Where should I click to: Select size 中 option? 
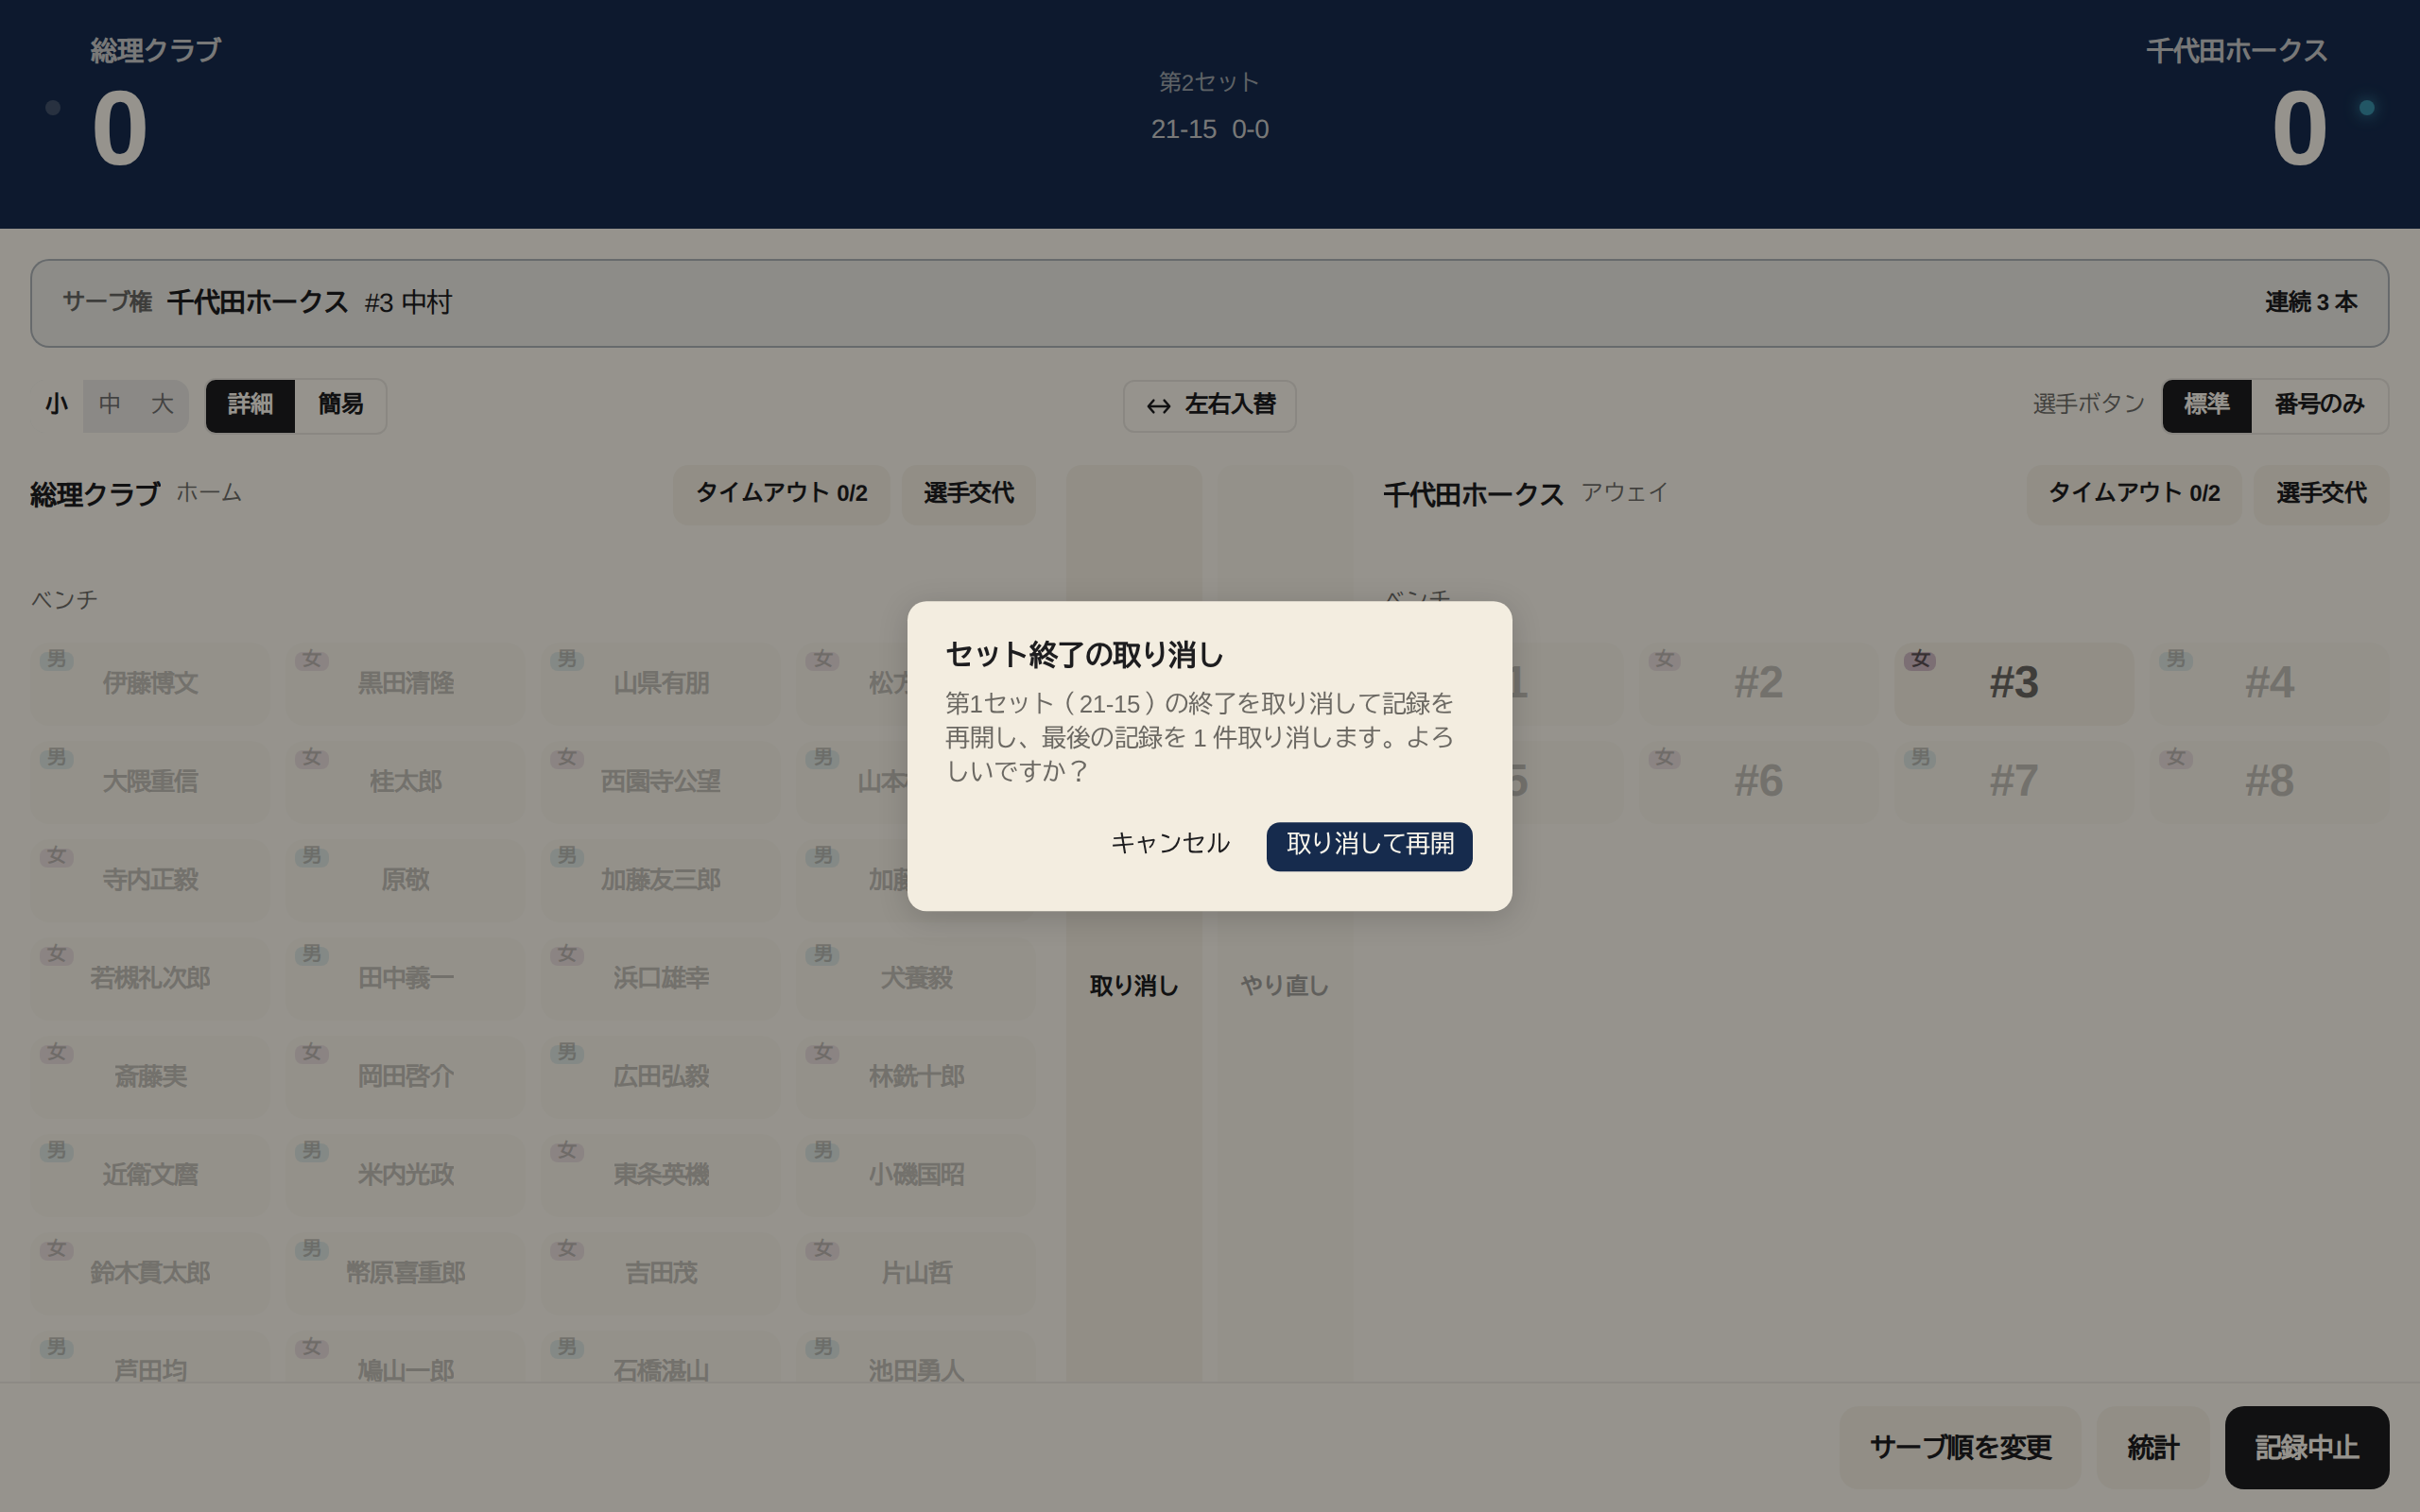(110, 405)
